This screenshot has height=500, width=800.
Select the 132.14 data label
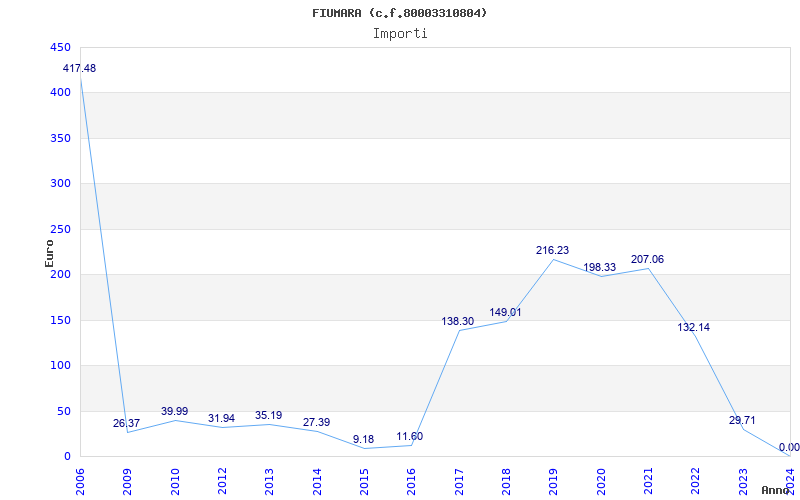(x=693, y=328)
